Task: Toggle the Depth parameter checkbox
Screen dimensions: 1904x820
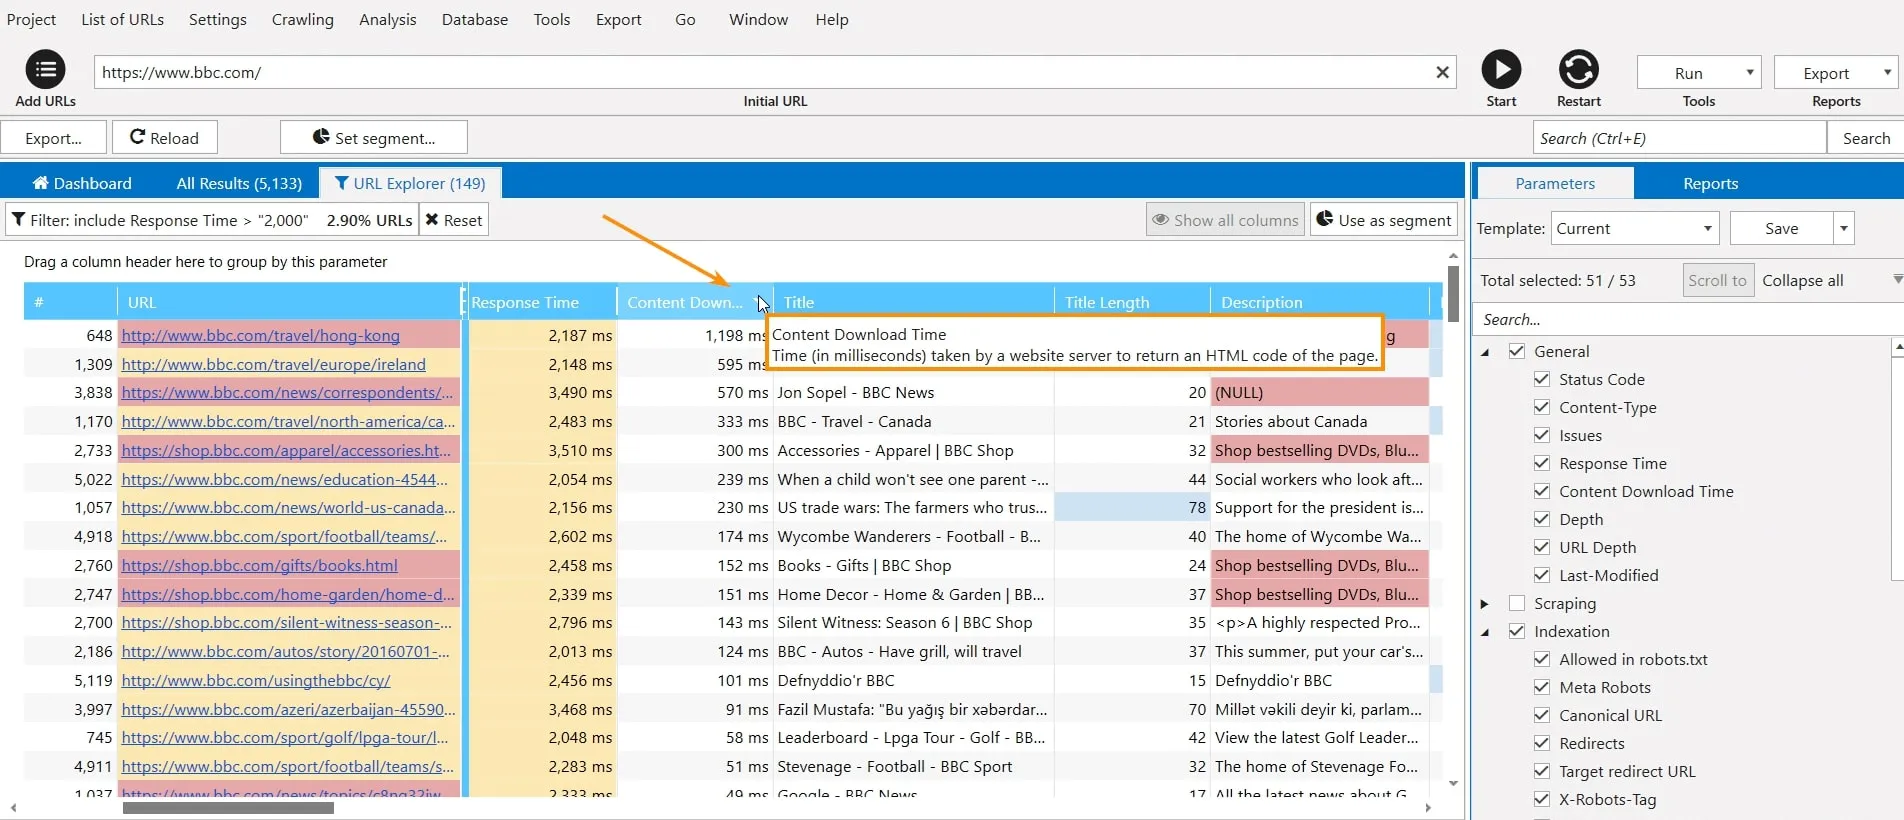Action: [x=1542, y=519]
